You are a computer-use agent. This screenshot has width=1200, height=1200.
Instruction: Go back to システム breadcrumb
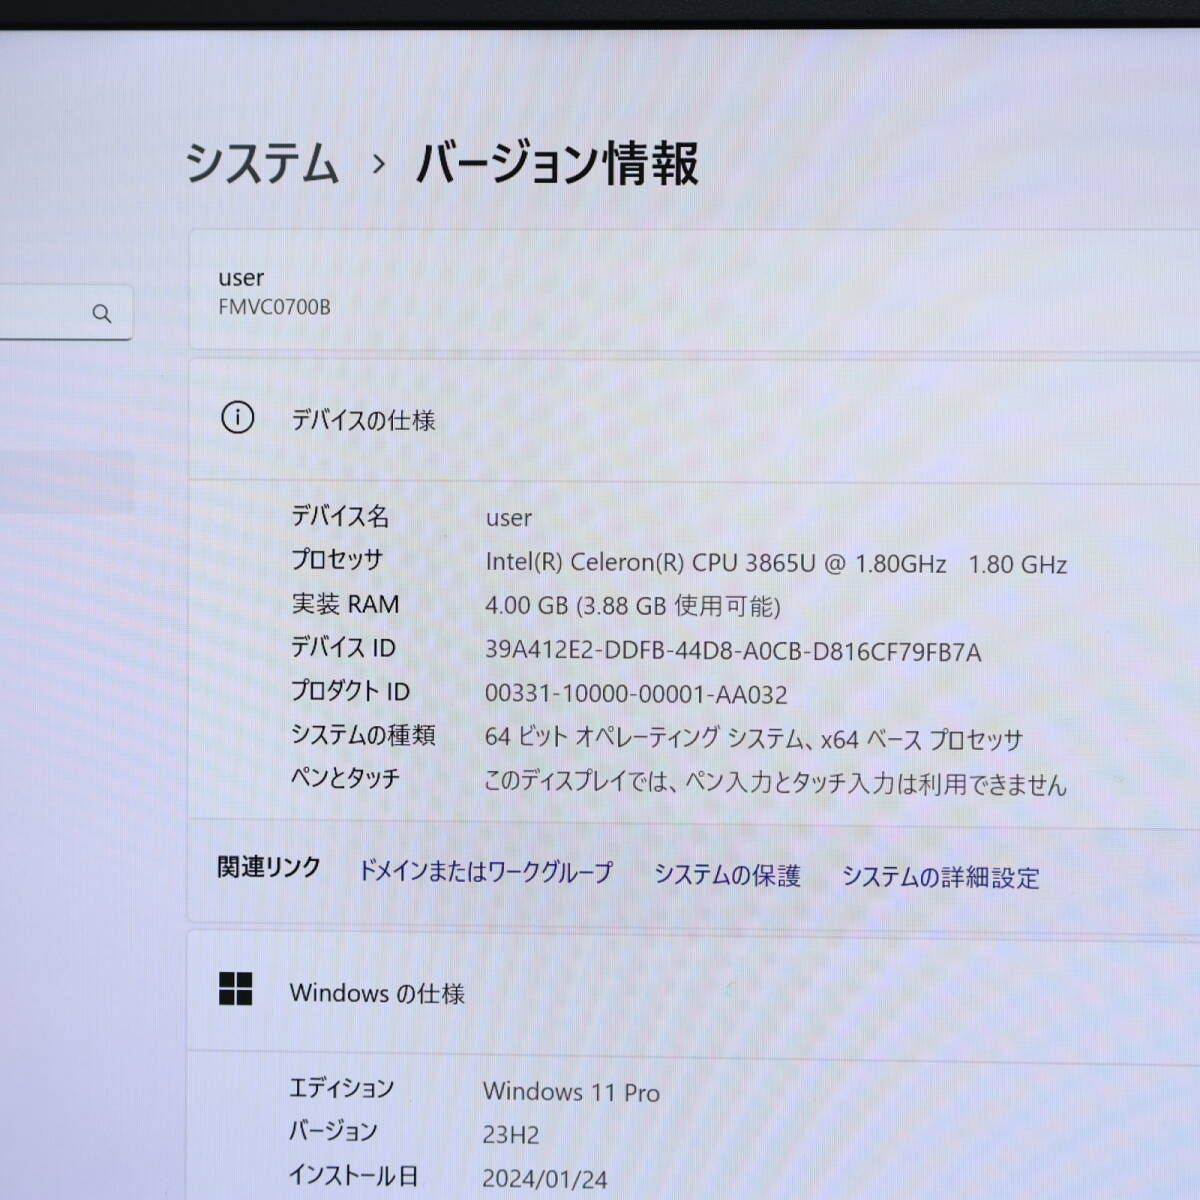point(262,163)
